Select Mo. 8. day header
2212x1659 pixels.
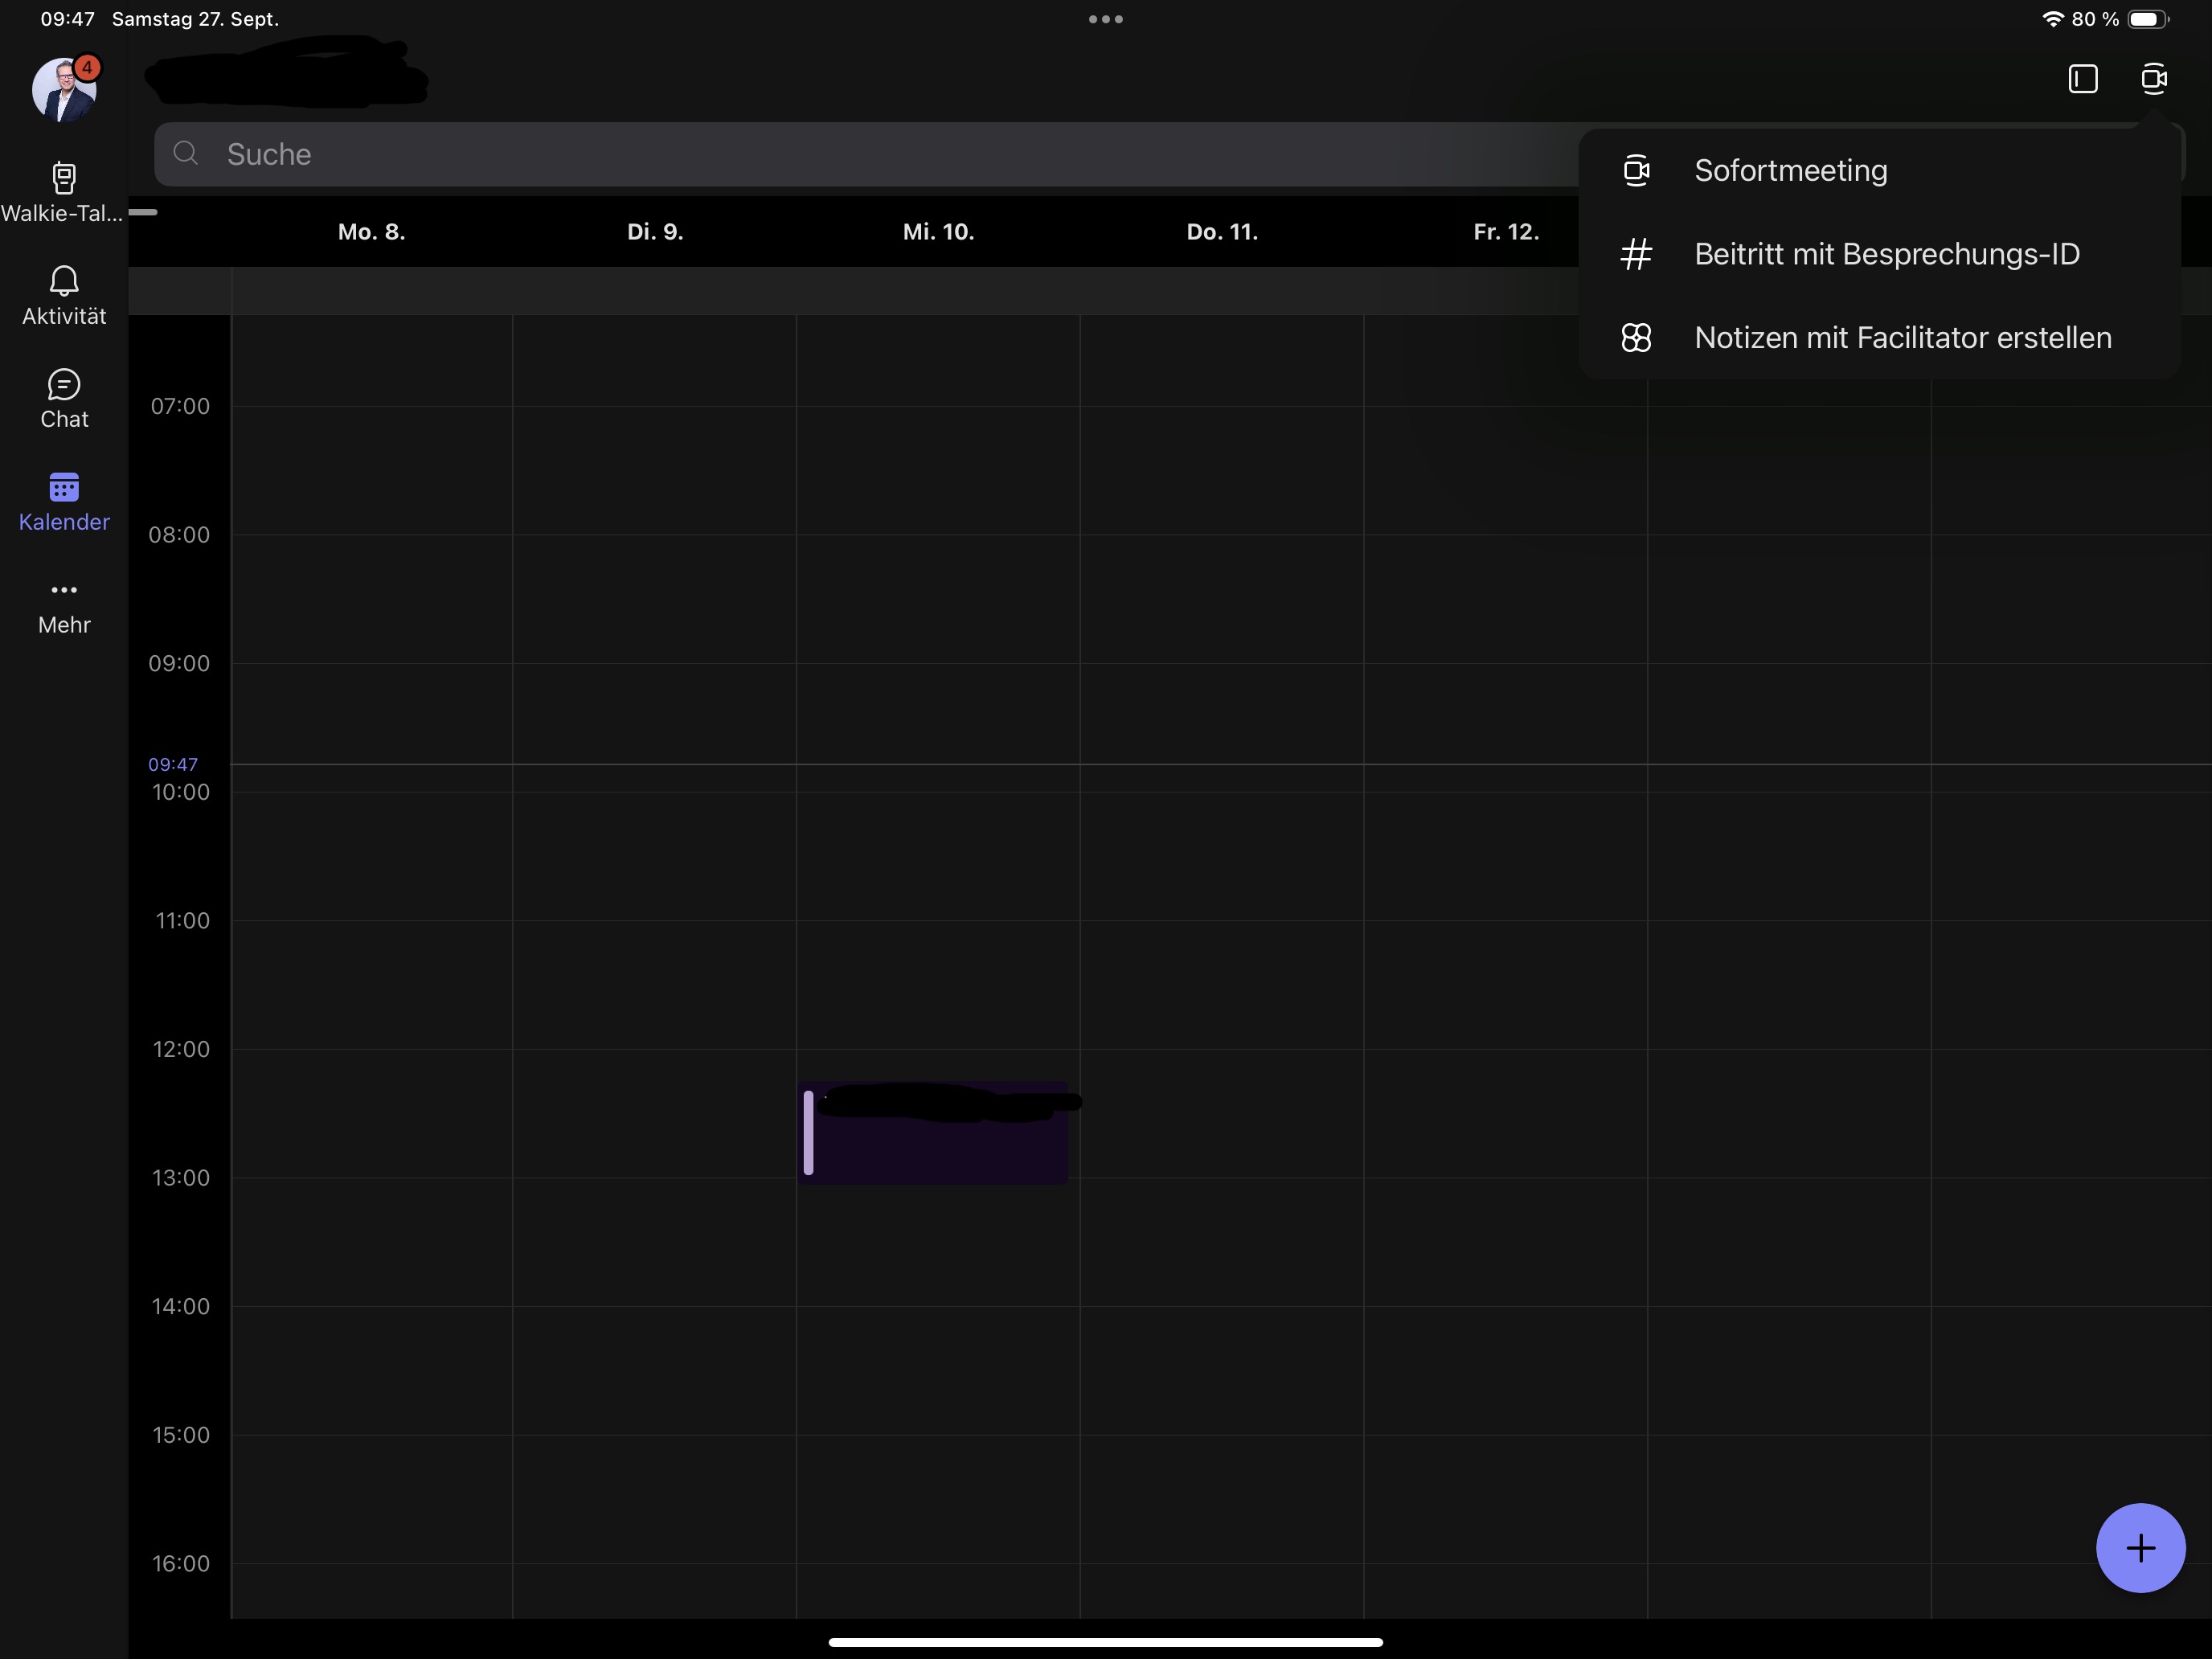tap(371, 232)
